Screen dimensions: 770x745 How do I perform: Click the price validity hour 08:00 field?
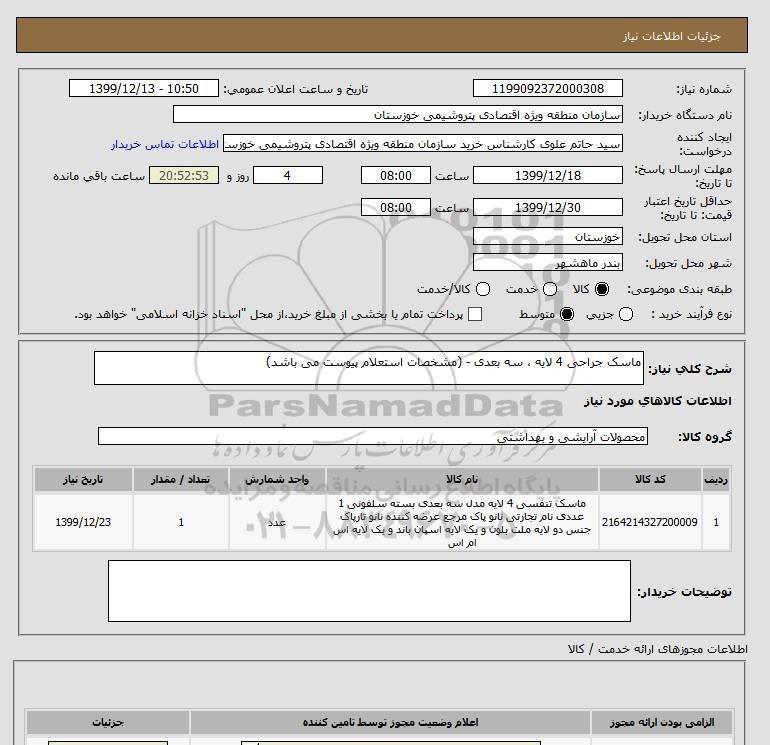(x=396, y=207)
